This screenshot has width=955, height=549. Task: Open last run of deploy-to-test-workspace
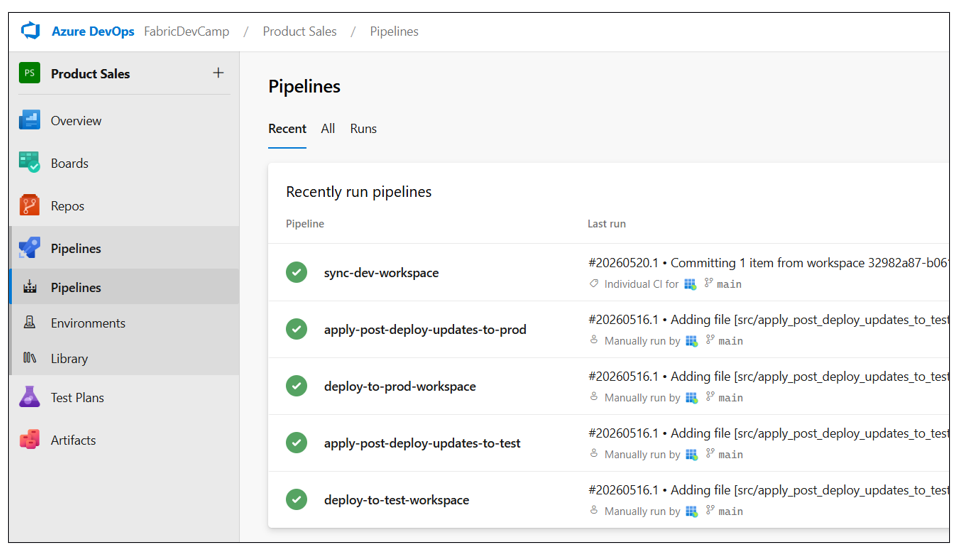[768, 489]
